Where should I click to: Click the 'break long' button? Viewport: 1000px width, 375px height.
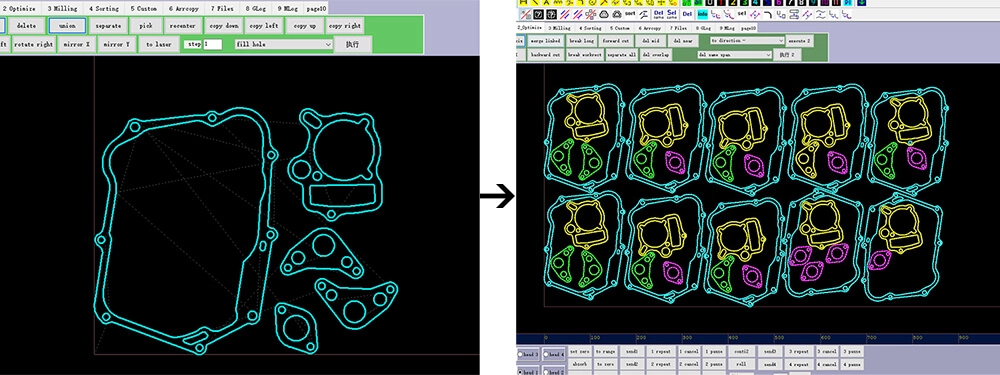click(x=581, y=41)
